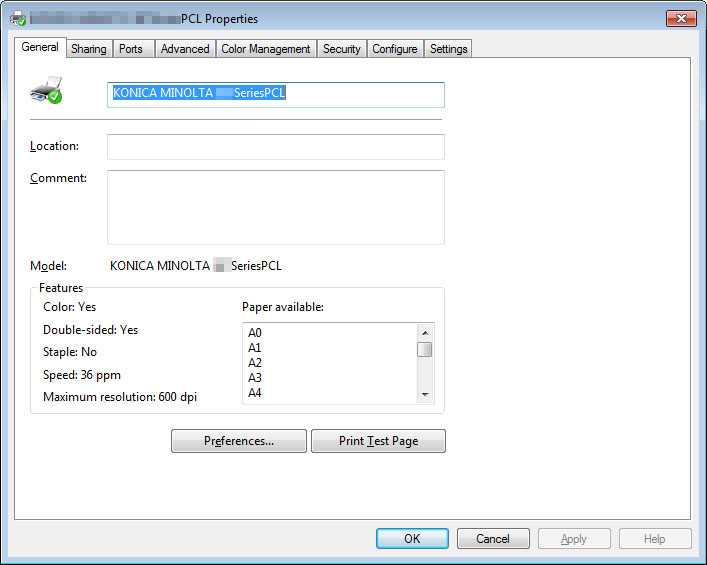Click the paper list scroll up arrow
This screenshot has width=707, height=565.
click(x=424, y=333)
